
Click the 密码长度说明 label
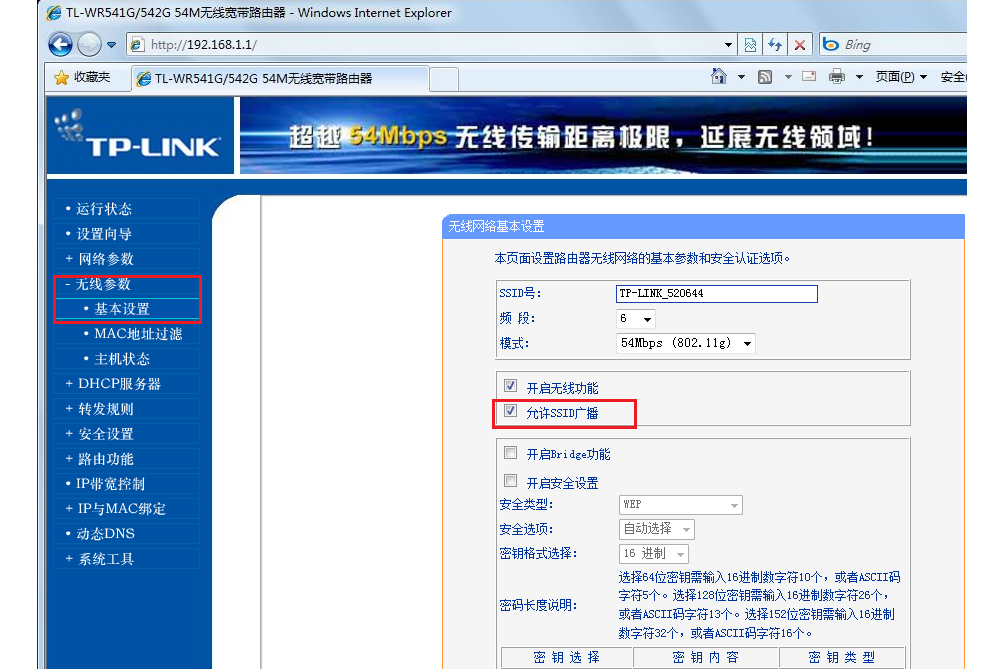click(538, 605)
